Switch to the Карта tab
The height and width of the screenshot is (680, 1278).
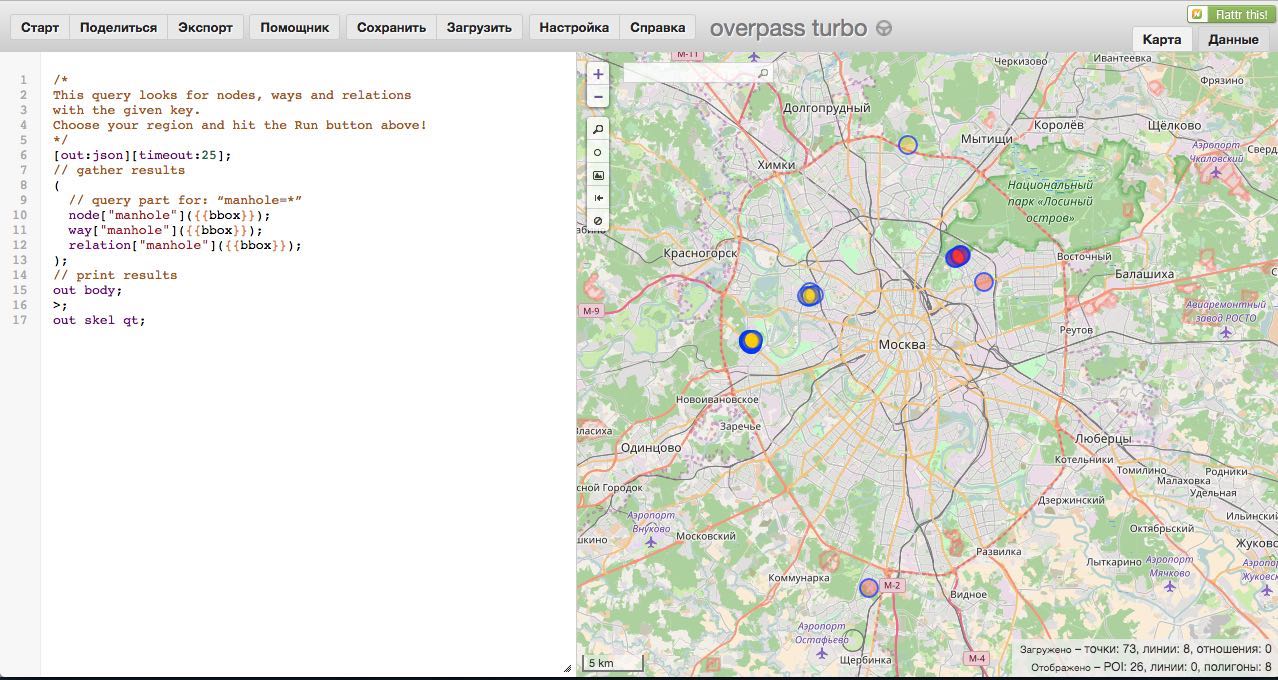[1162, 39]
